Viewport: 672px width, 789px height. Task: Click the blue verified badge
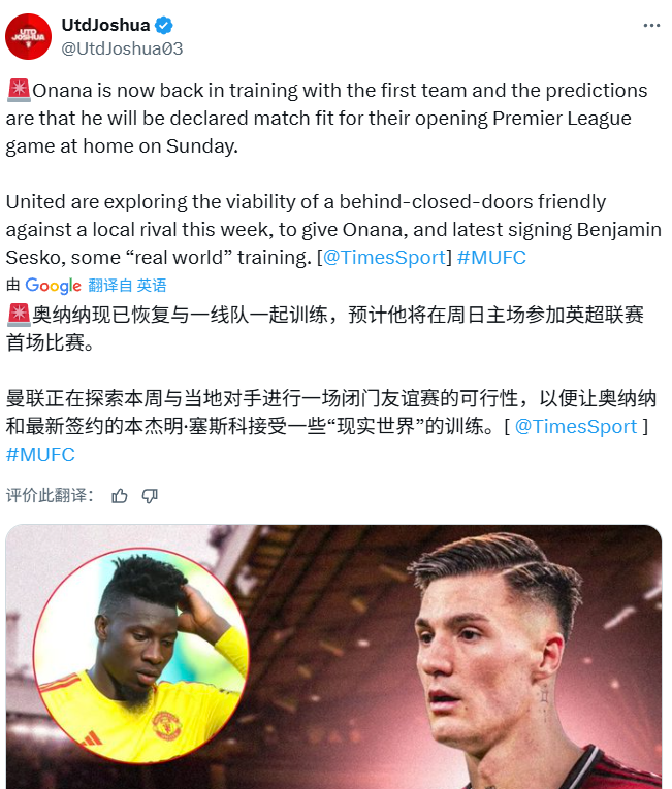(164, 25)
